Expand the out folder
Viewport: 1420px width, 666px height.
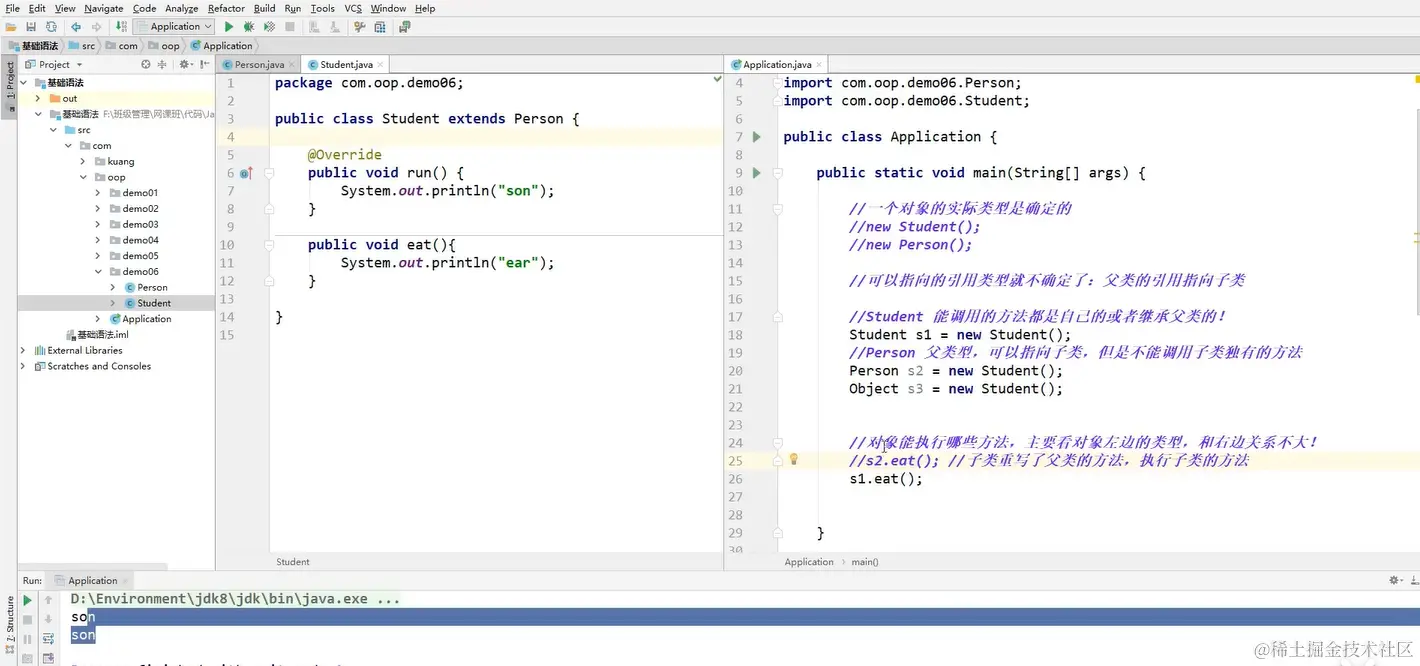pos(38,99)
